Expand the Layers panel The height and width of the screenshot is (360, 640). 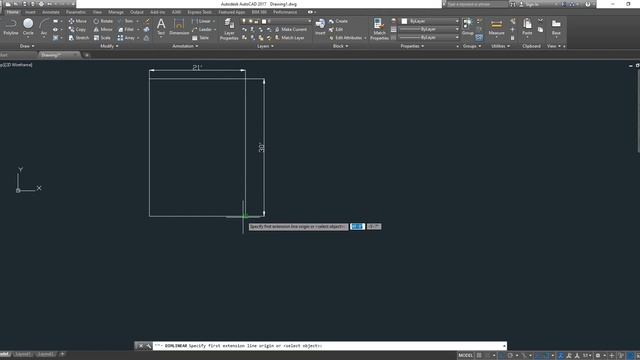coord(265,46)
